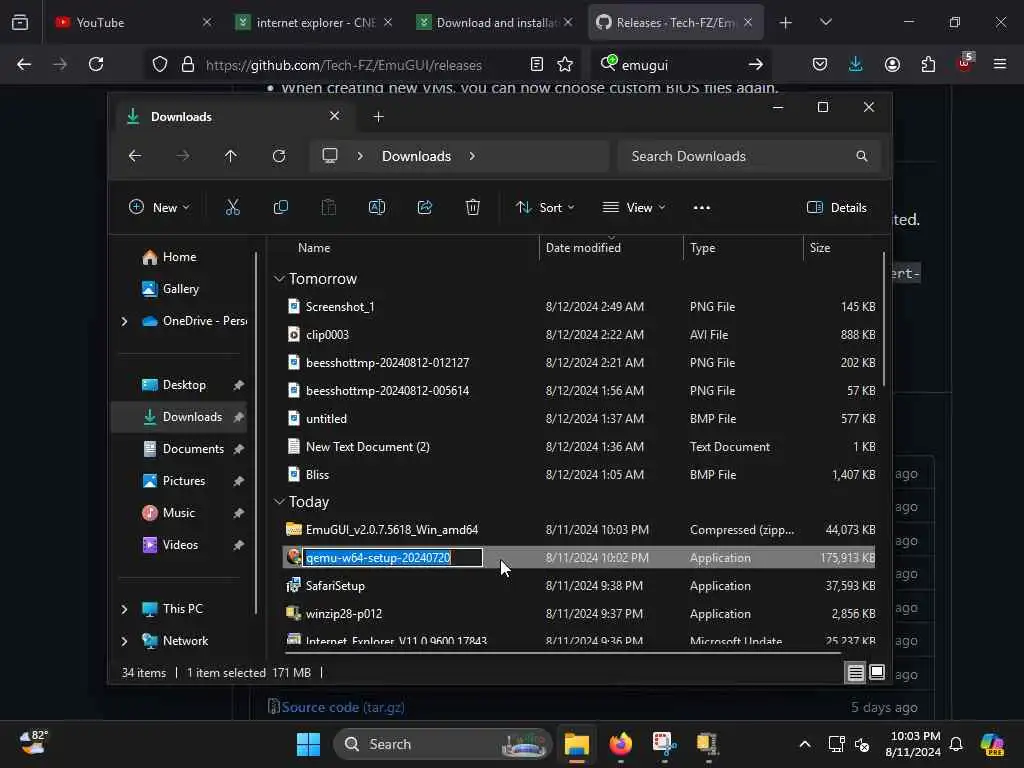Expand This PC in navigation pane
1024x768 pixels.
click(x=124, y=609)
